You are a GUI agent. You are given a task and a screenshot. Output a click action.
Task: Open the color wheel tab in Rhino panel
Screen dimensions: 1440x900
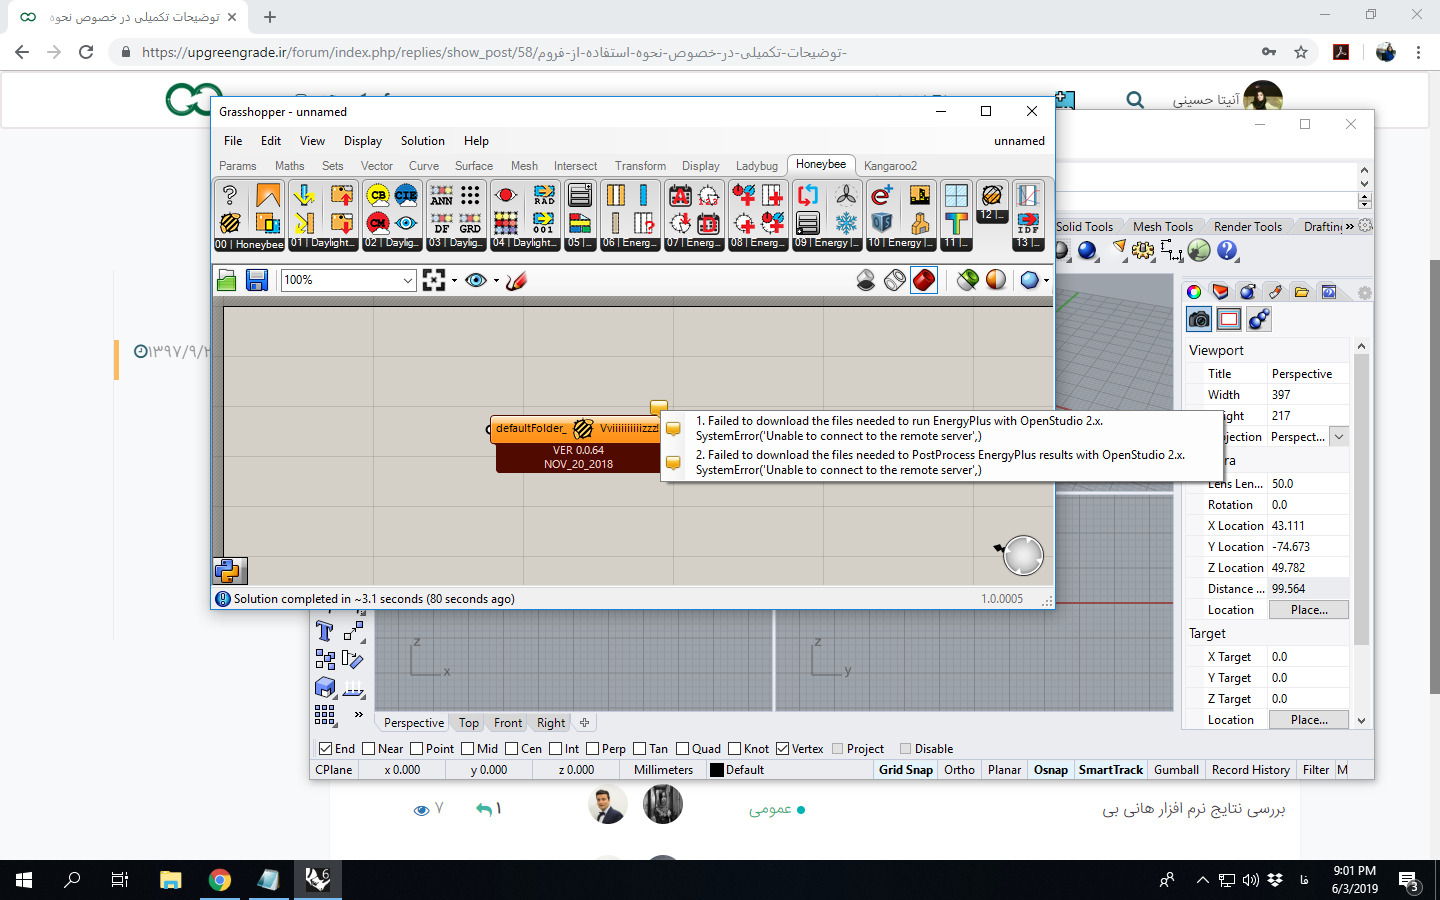coord(1194,292)
